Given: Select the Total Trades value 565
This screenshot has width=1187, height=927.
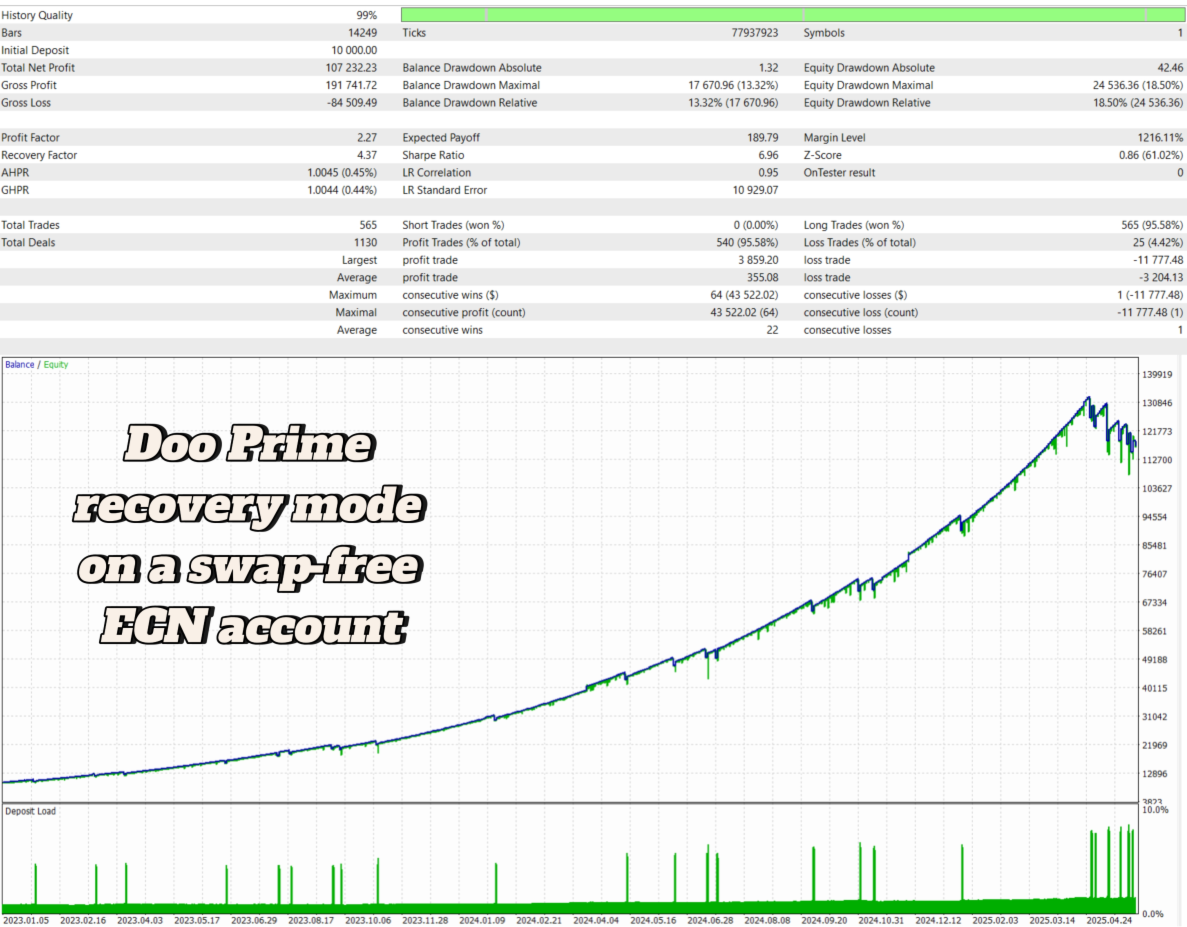Looking at the screenshot, I should click(368, 224).
